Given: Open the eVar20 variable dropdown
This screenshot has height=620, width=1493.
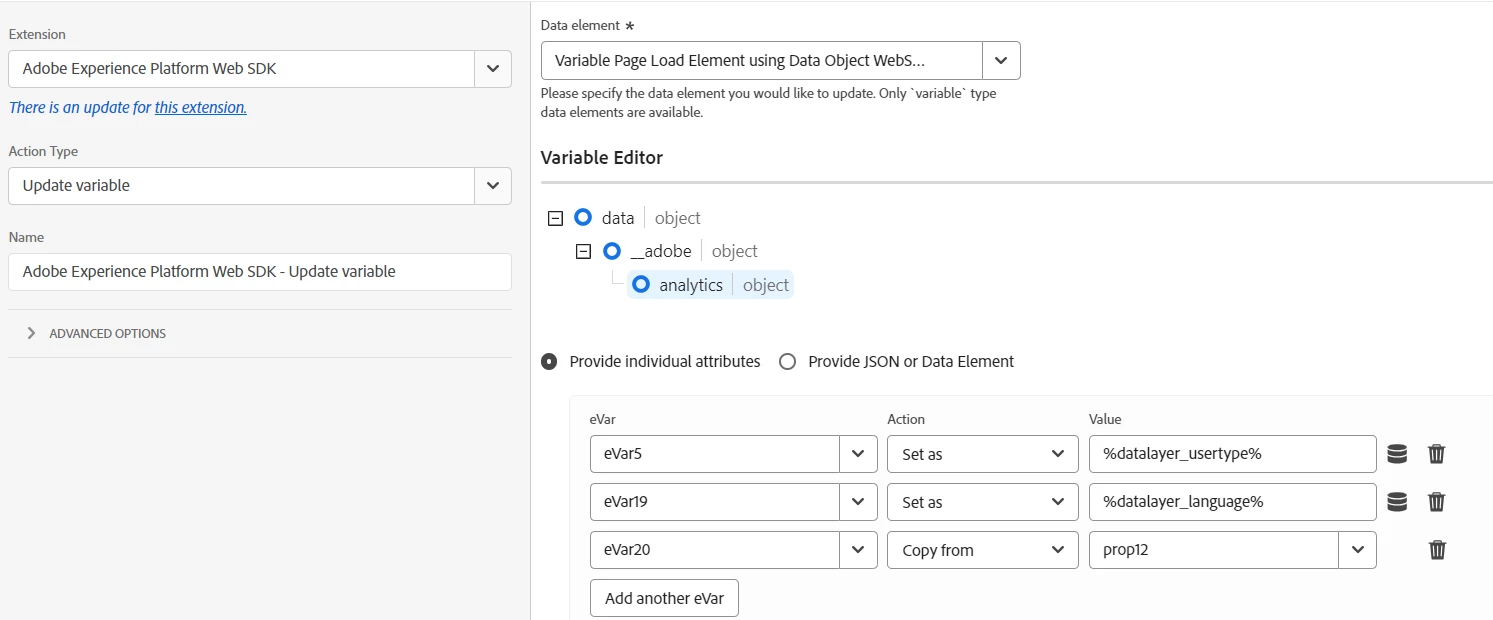Looking at the screenshot, I should [x=858, y=550].
